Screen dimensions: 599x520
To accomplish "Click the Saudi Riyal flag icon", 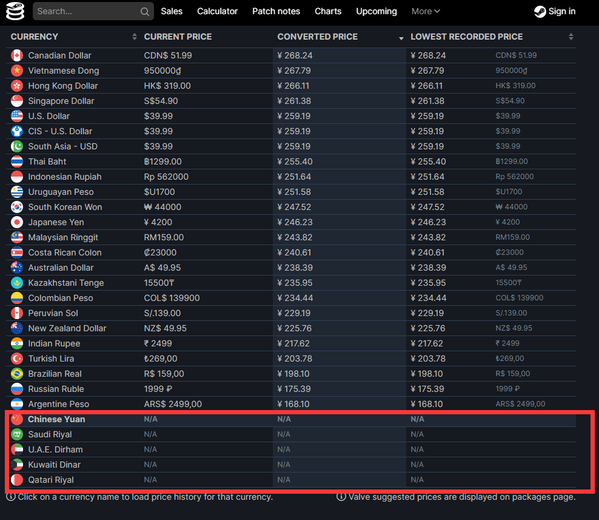I will point(17,434).
